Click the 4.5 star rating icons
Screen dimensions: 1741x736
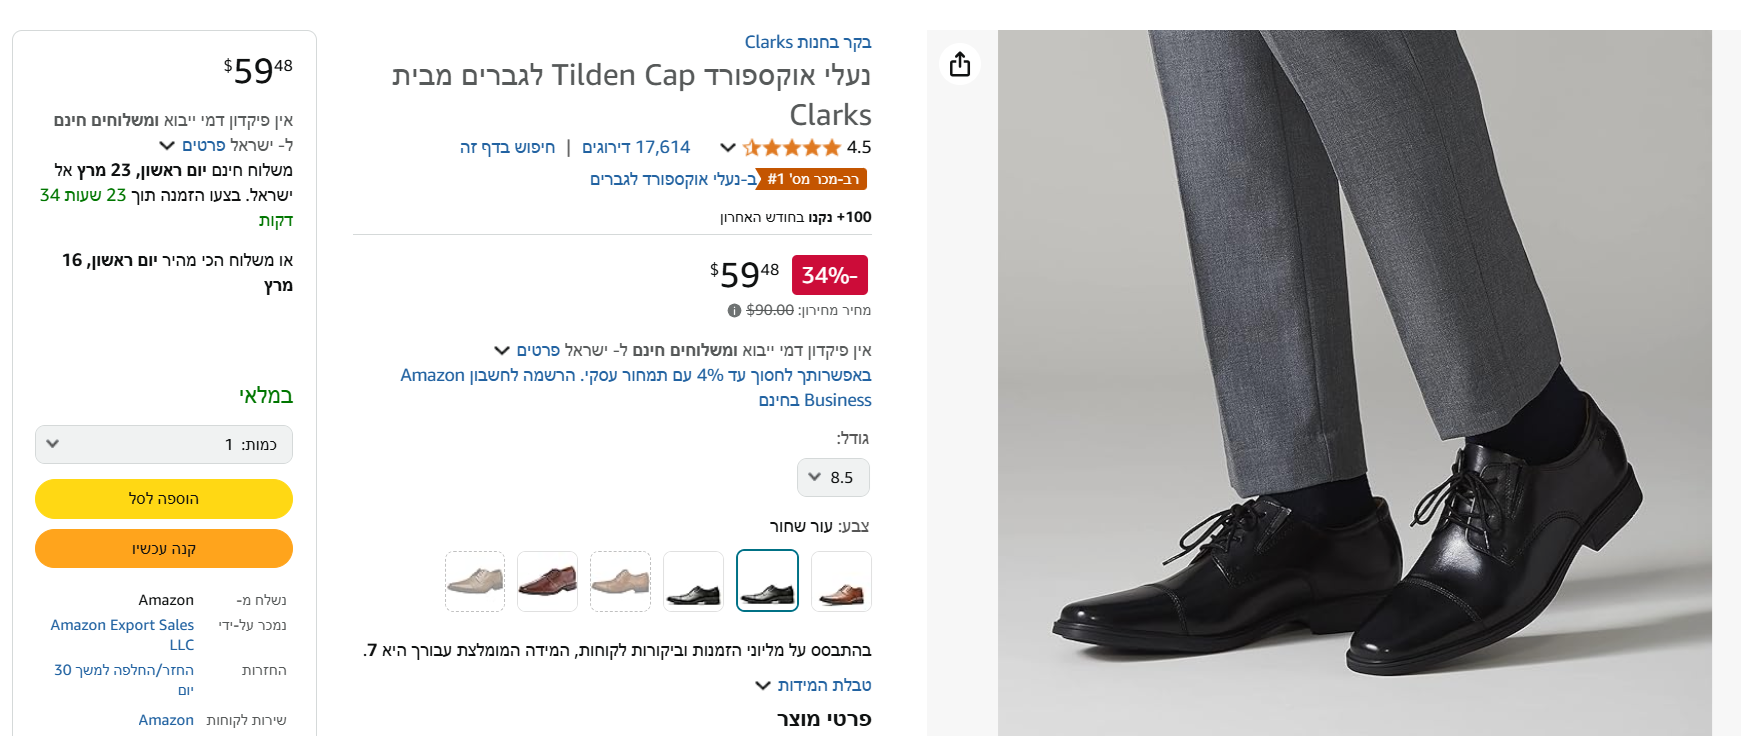791,148
